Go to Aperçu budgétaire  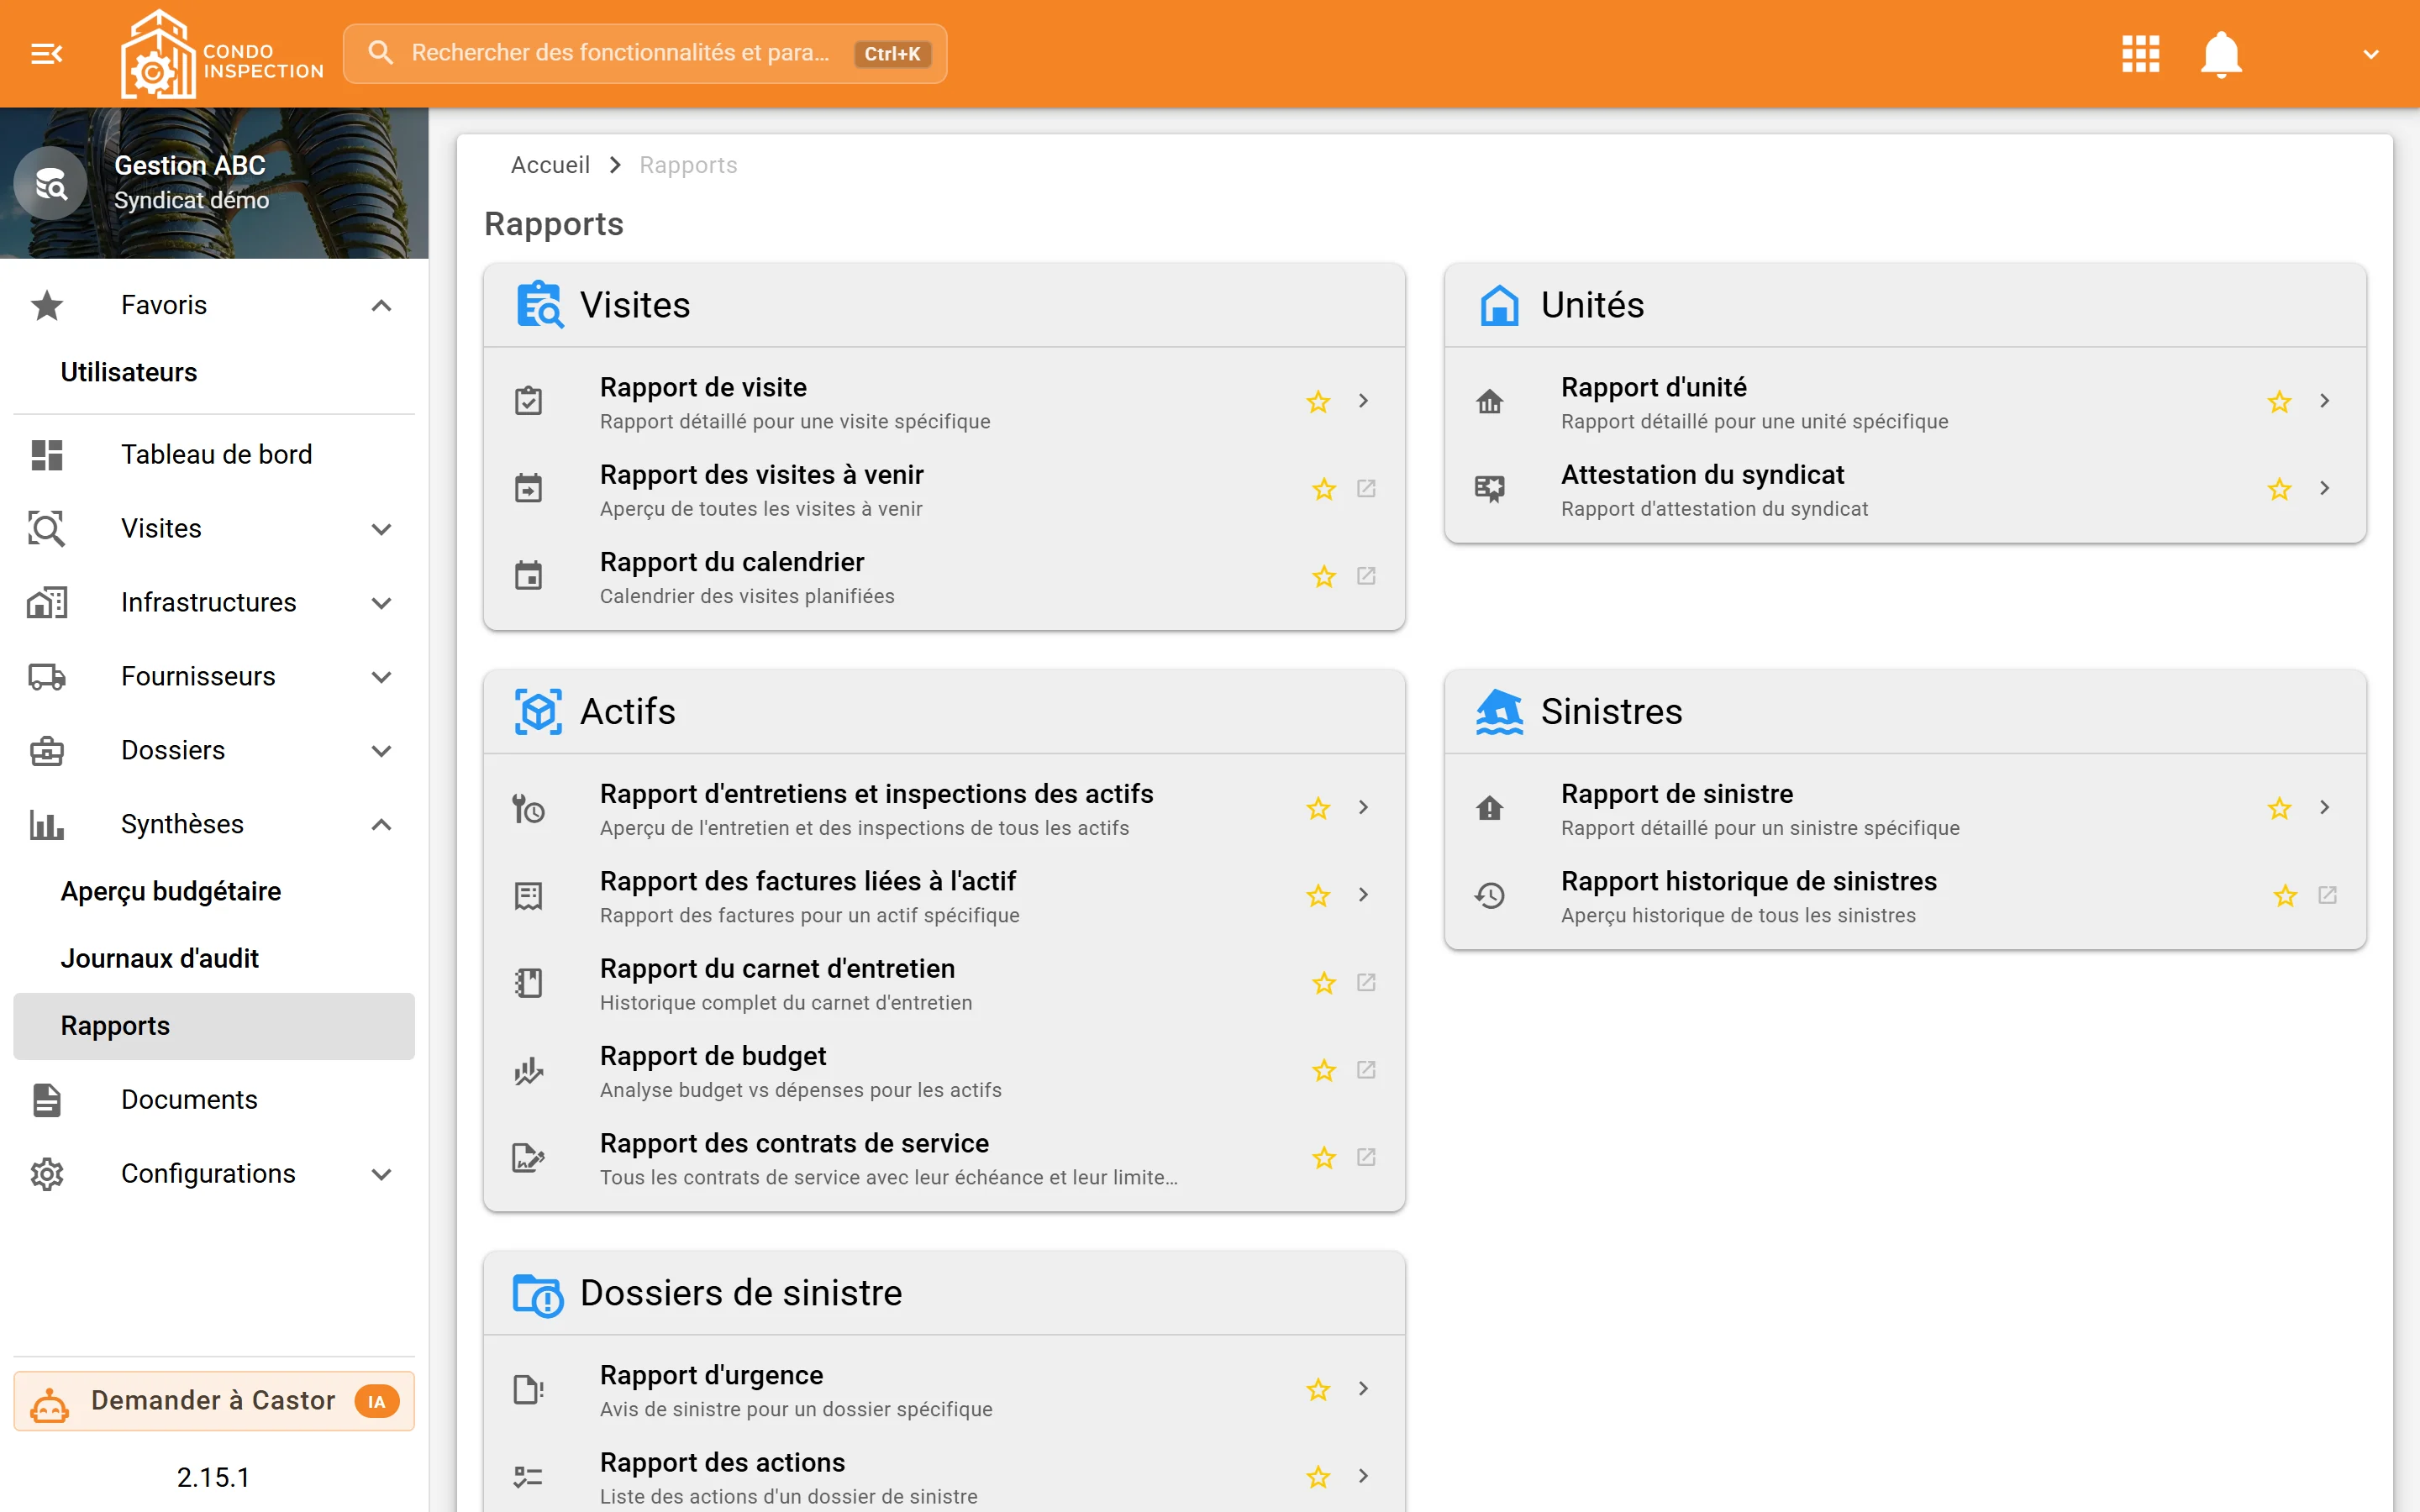coord(214,891)
